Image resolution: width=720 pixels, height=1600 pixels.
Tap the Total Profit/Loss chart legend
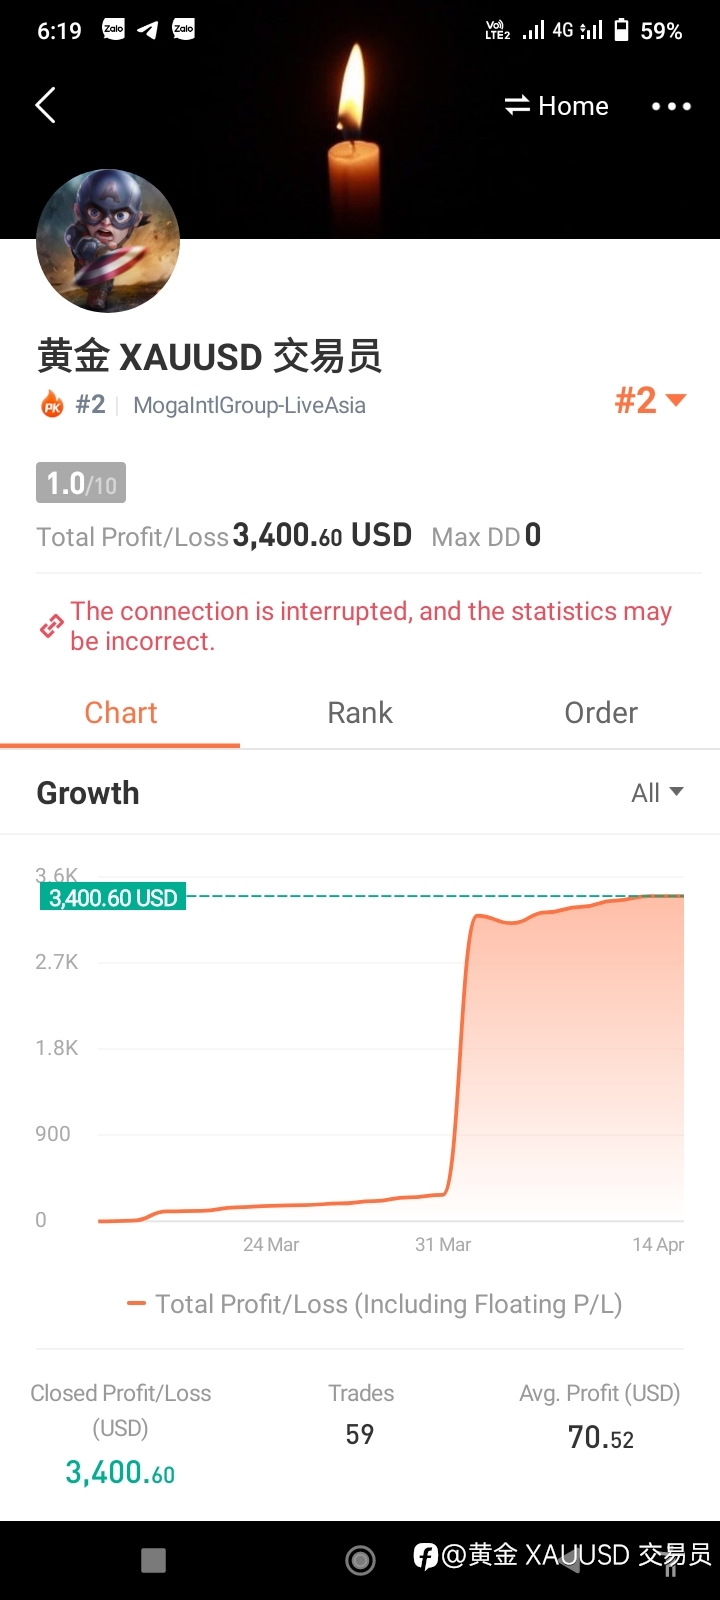click(375, 1304)
